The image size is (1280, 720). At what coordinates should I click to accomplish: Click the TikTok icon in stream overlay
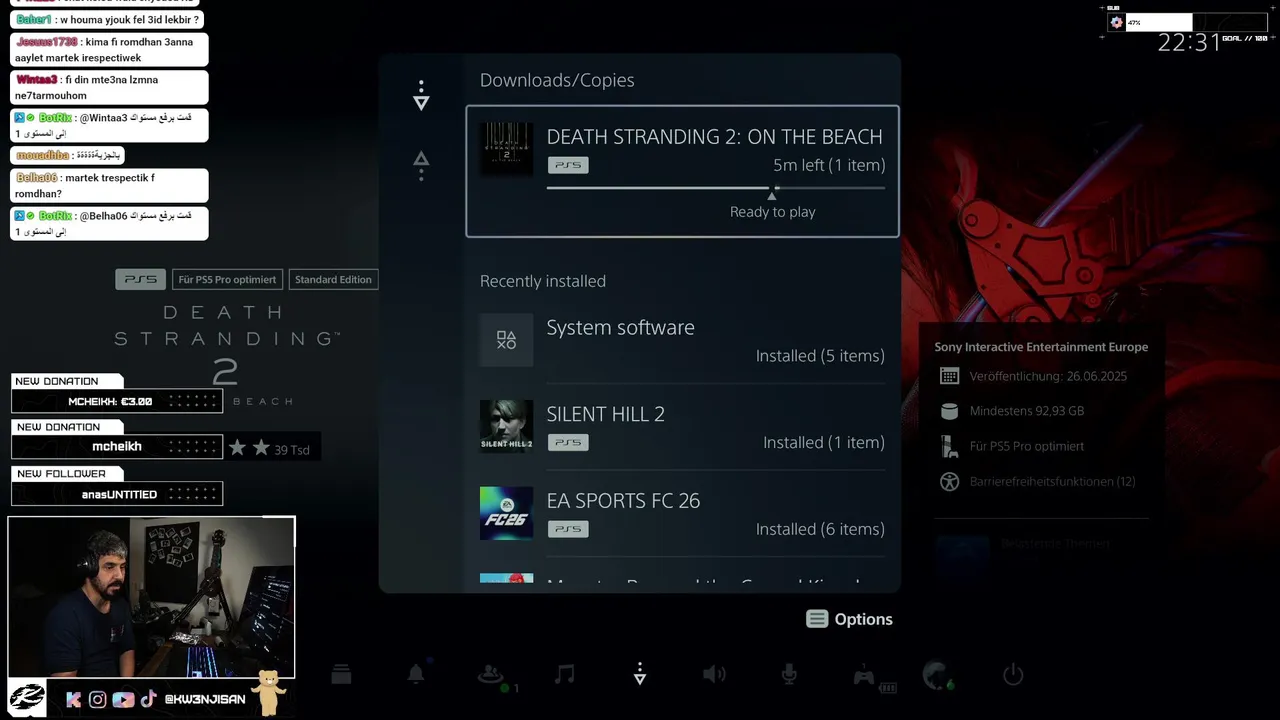pyautogui.click(x=148, y=699)
